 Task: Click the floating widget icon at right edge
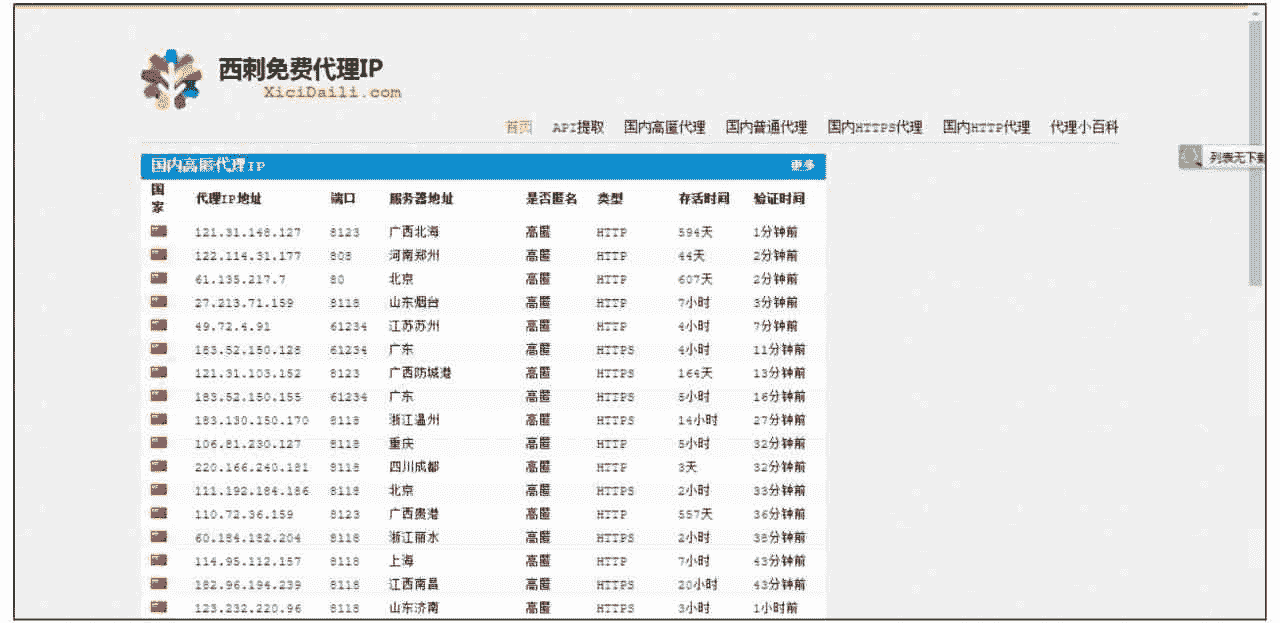[1190, 156]
